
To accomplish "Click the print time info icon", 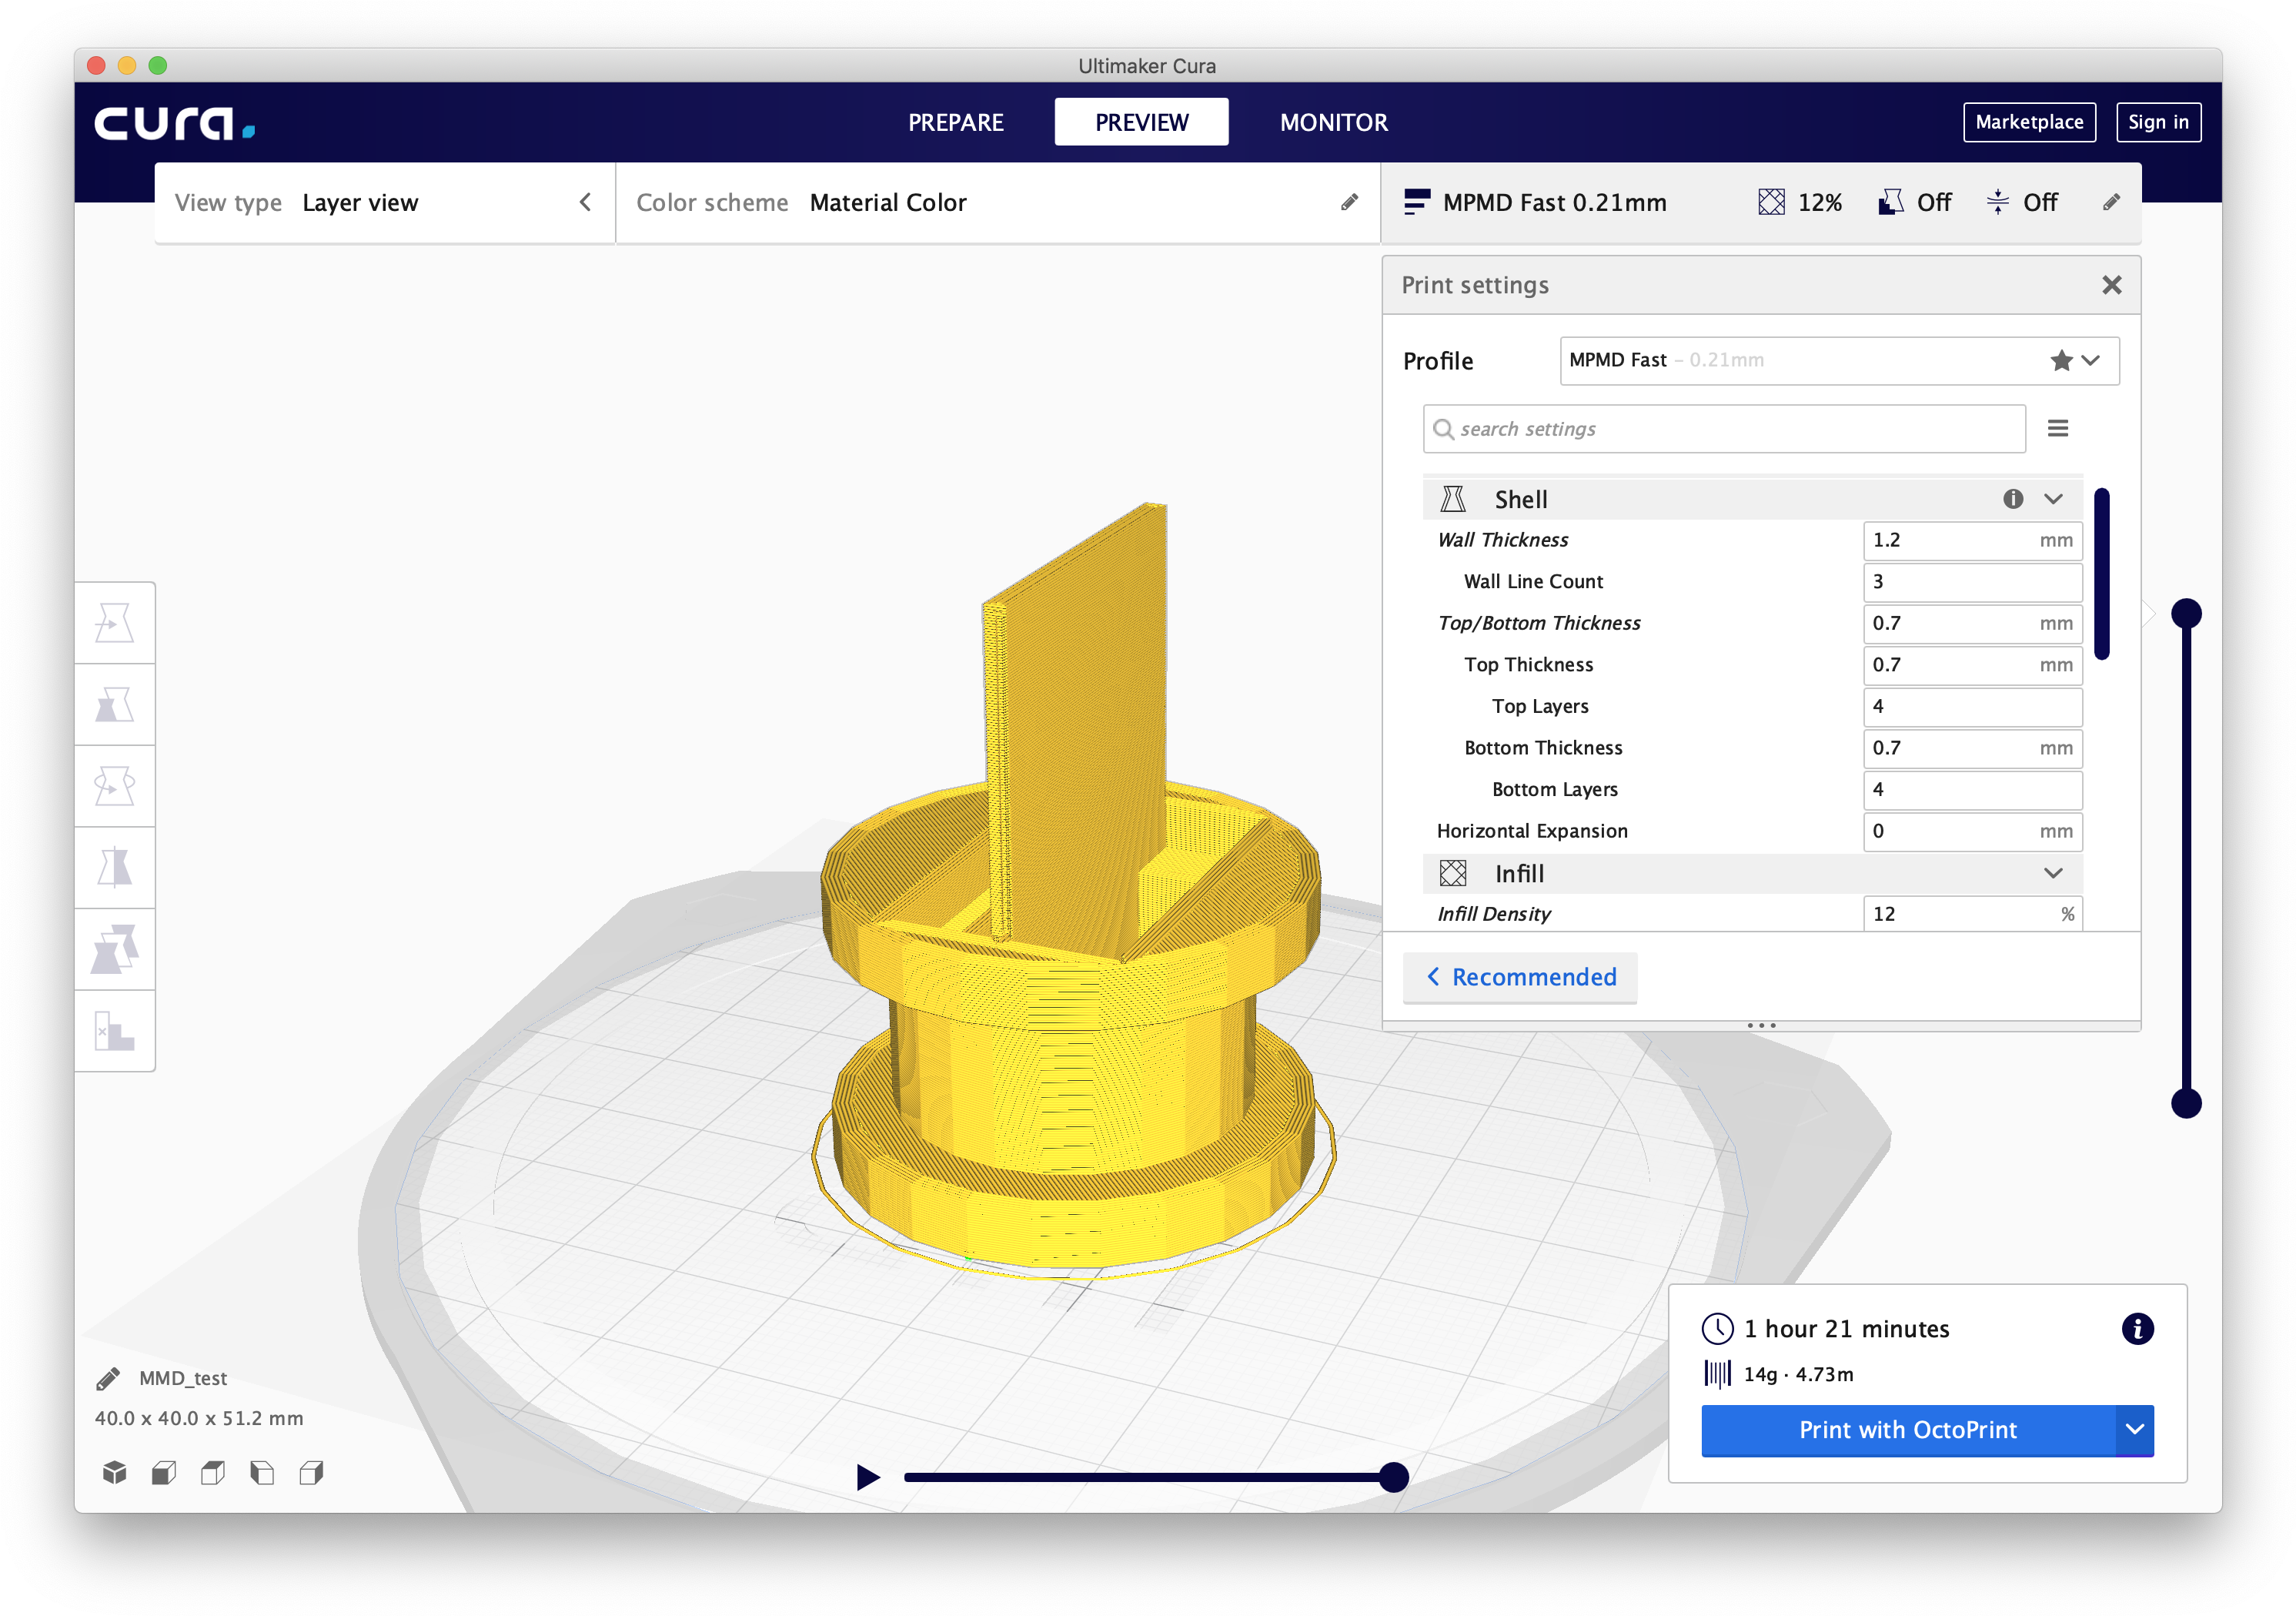I will (2137, 1329).
